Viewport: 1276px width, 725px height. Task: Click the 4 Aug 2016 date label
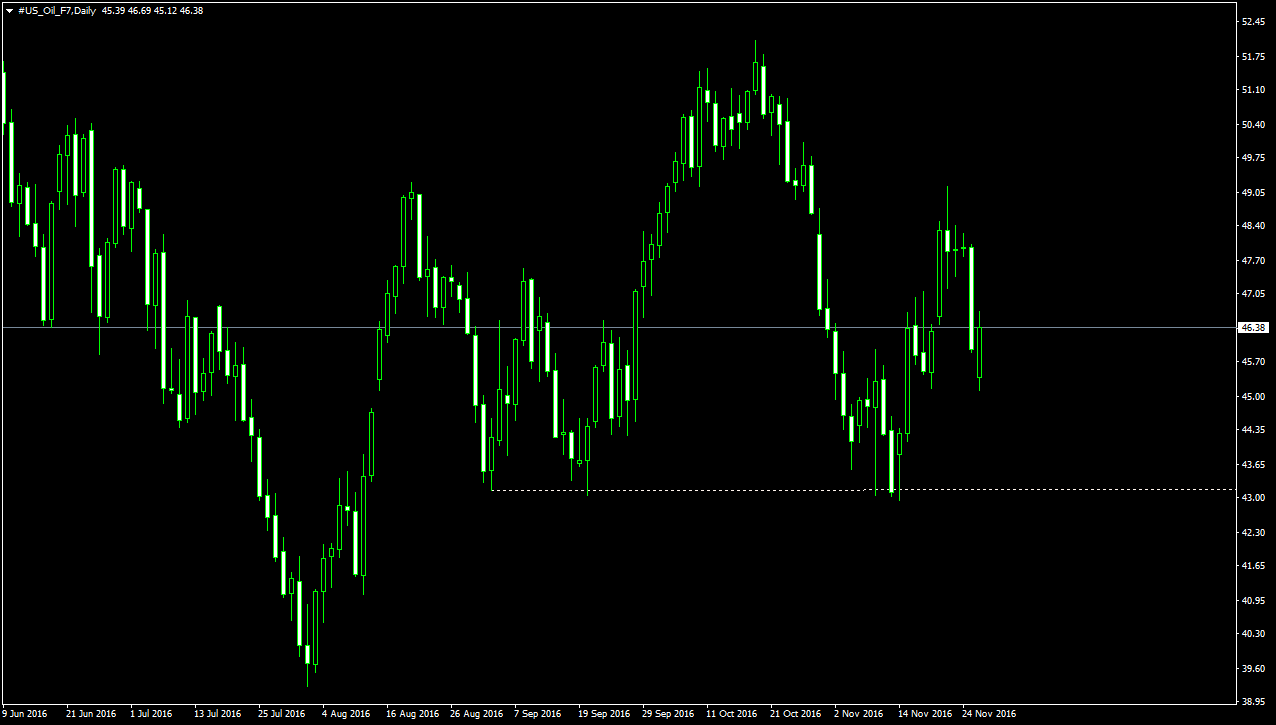347,714
